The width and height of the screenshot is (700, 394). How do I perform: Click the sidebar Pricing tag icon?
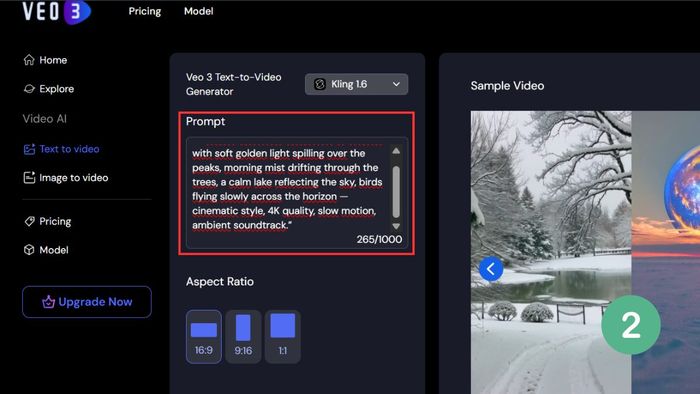click(29, 221)
